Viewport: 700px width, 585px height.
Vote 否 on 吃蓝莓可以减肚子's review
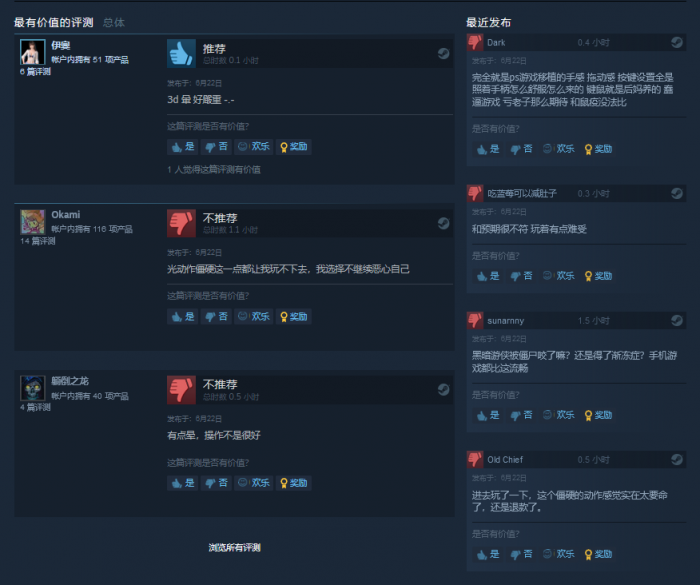click(x=521, y=276)
